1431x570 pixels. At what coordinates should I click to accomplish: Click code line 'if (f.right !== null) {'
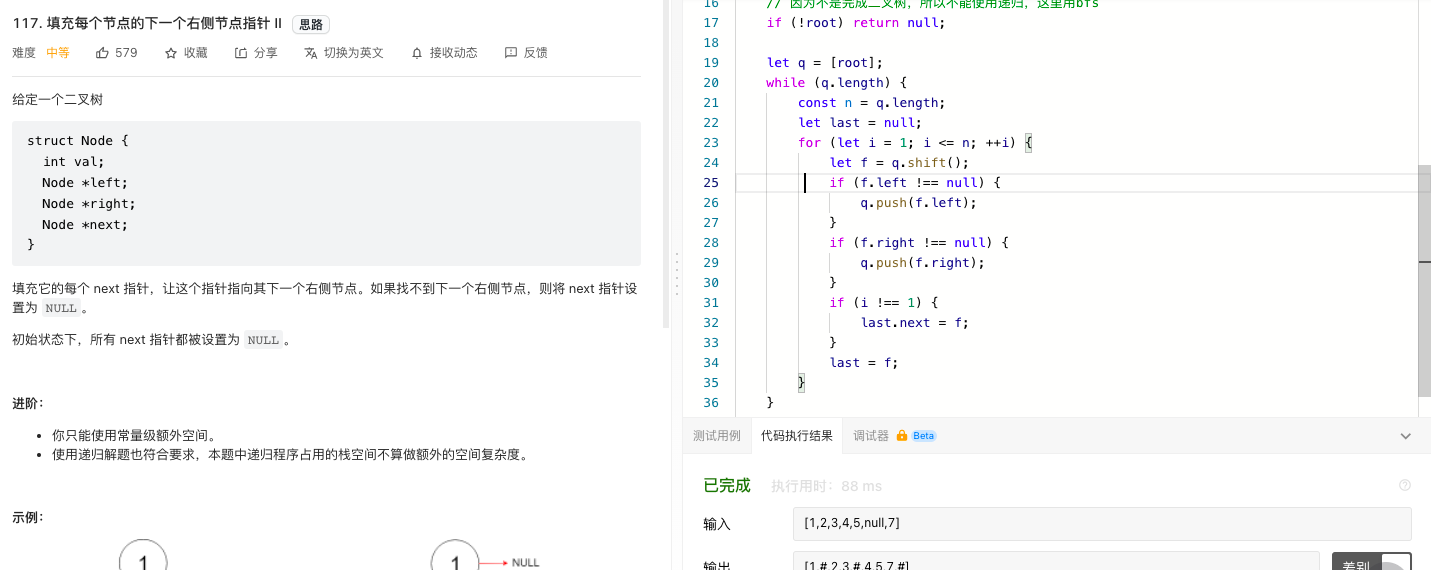(x=918, y=243)
